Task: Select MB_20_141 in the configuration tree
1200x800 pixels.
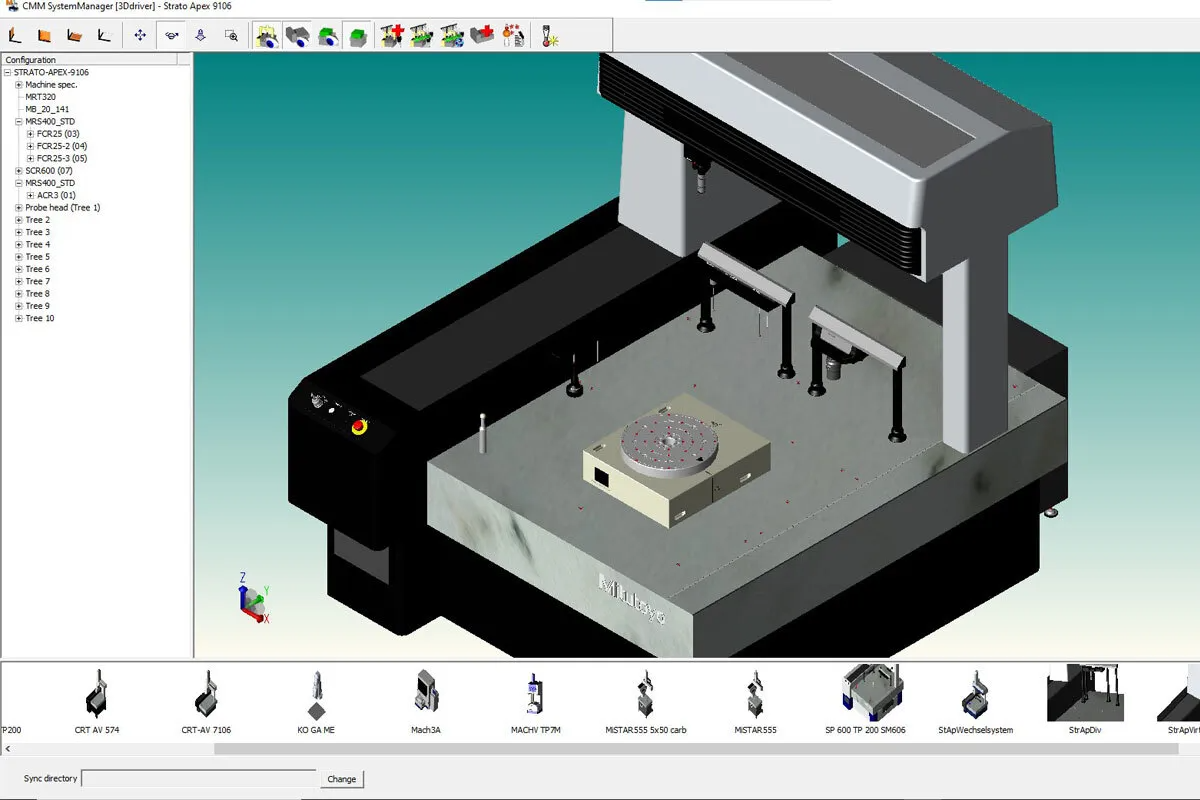Action: click(47, 109)
